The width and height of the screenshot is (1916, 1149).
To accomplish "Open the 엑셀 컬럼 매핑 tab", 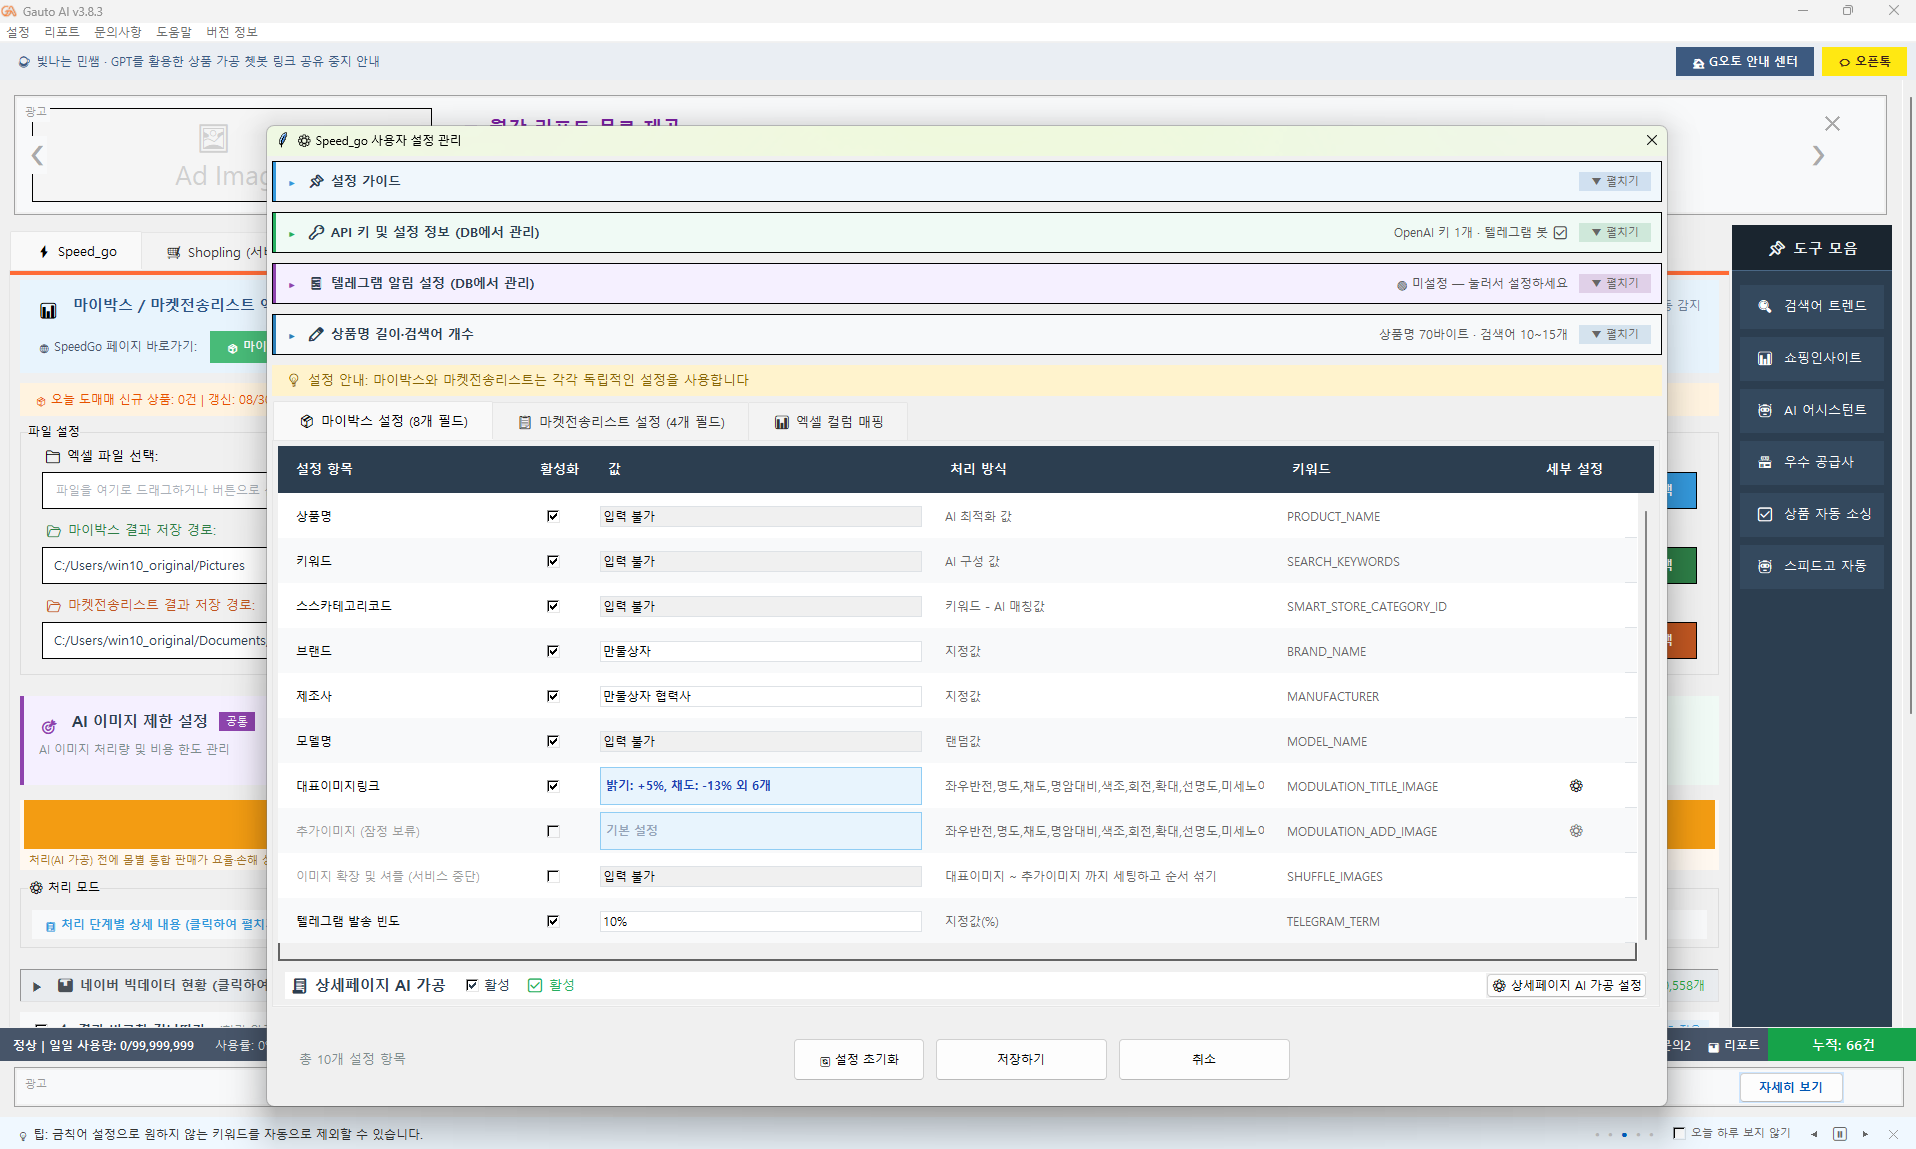I will point(829,422).
